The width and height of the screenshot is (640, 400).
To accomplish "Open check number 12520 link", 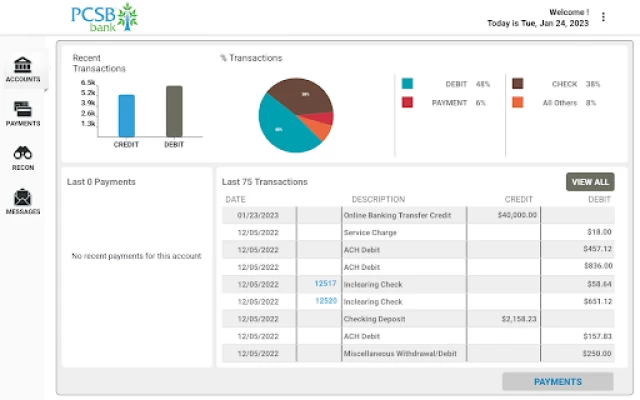I will click(x=325, y=301).
